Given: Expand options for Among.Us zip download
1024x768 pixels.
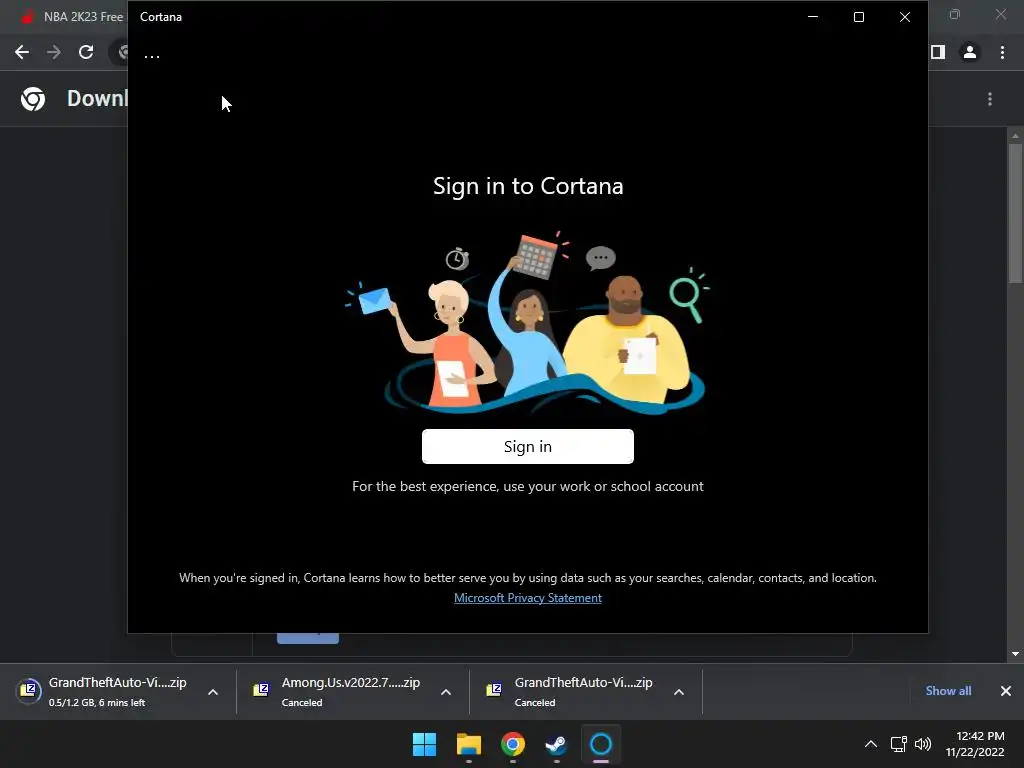Looking at the screenshot, I should (446, 692).
